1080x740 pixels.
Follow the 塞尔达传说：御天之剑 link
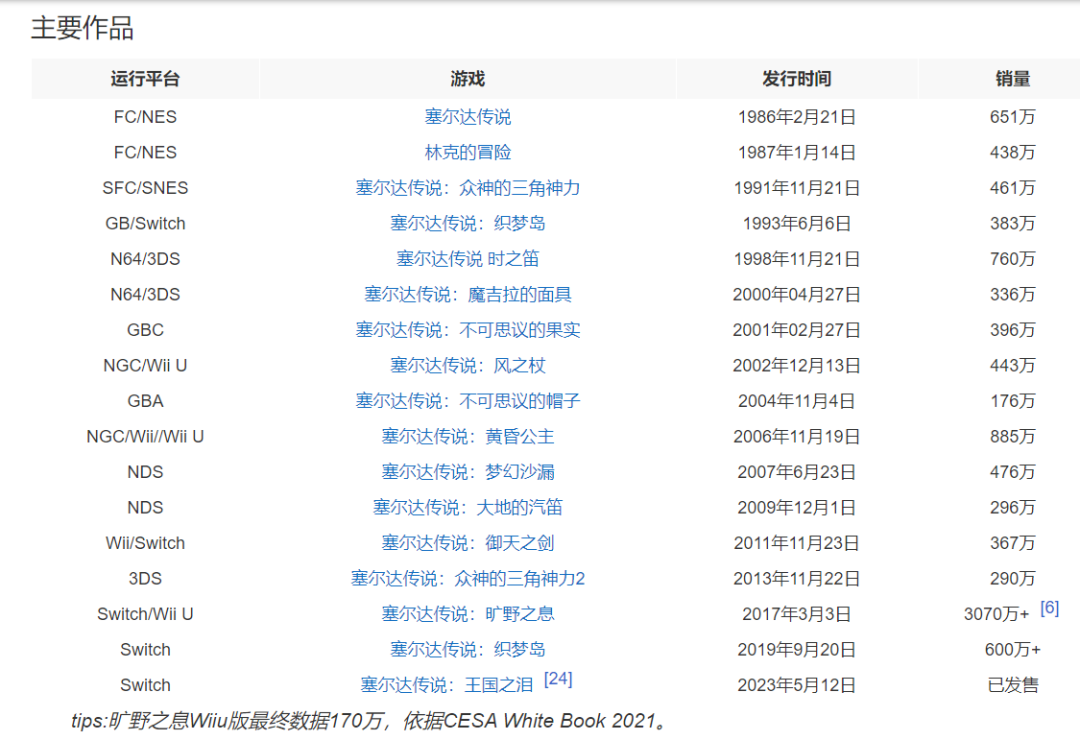coord(468,542)
